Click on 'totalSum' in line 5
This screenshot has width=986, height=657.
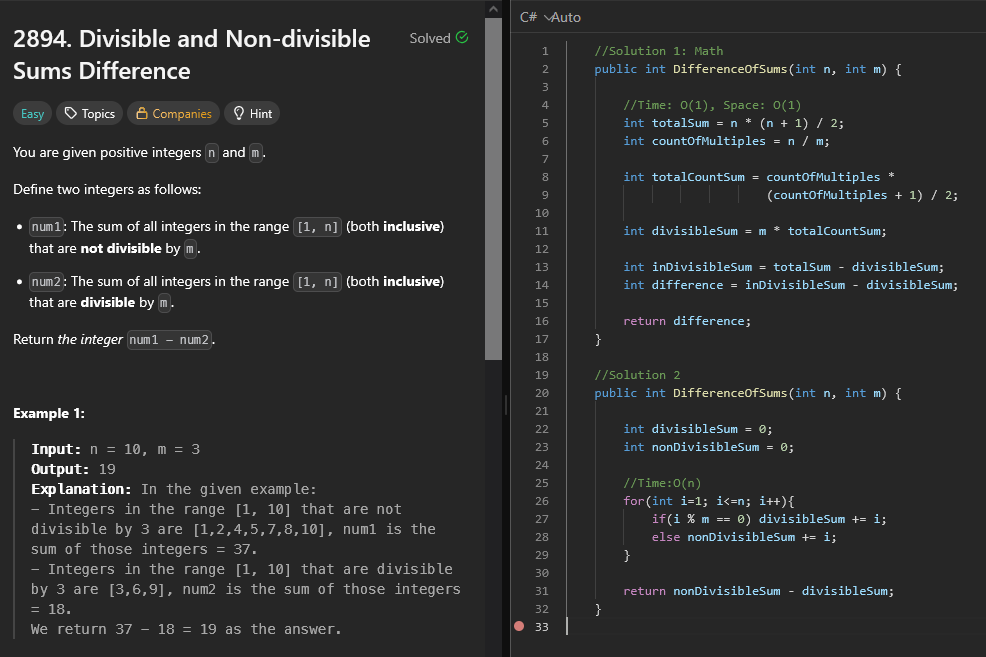(680, 123)
